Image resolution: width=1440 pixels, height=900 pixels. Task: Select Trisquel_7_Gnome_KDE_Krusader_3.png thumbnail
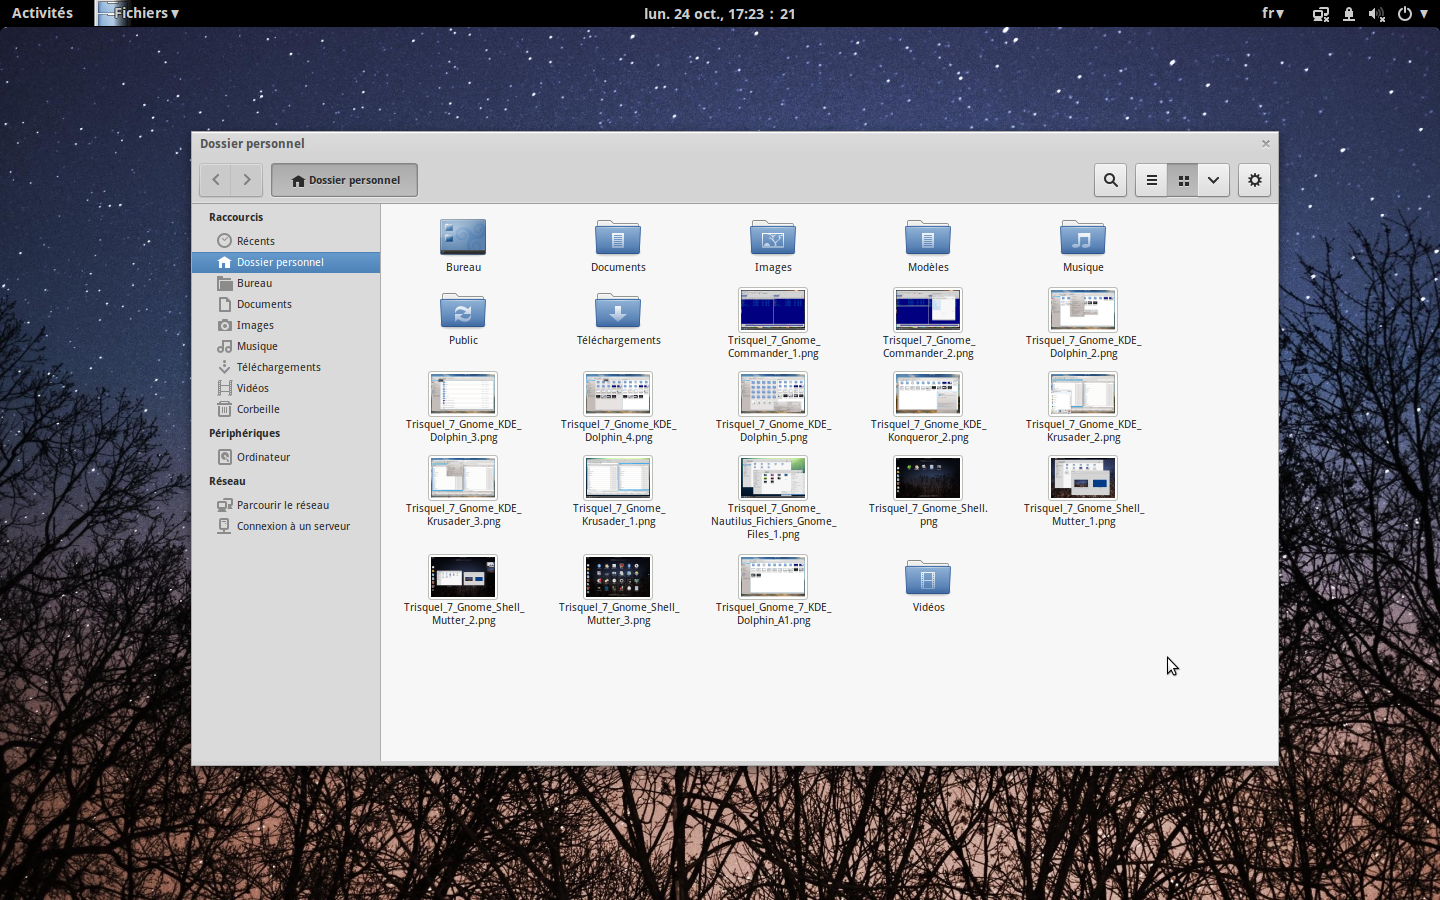[463, 478]
